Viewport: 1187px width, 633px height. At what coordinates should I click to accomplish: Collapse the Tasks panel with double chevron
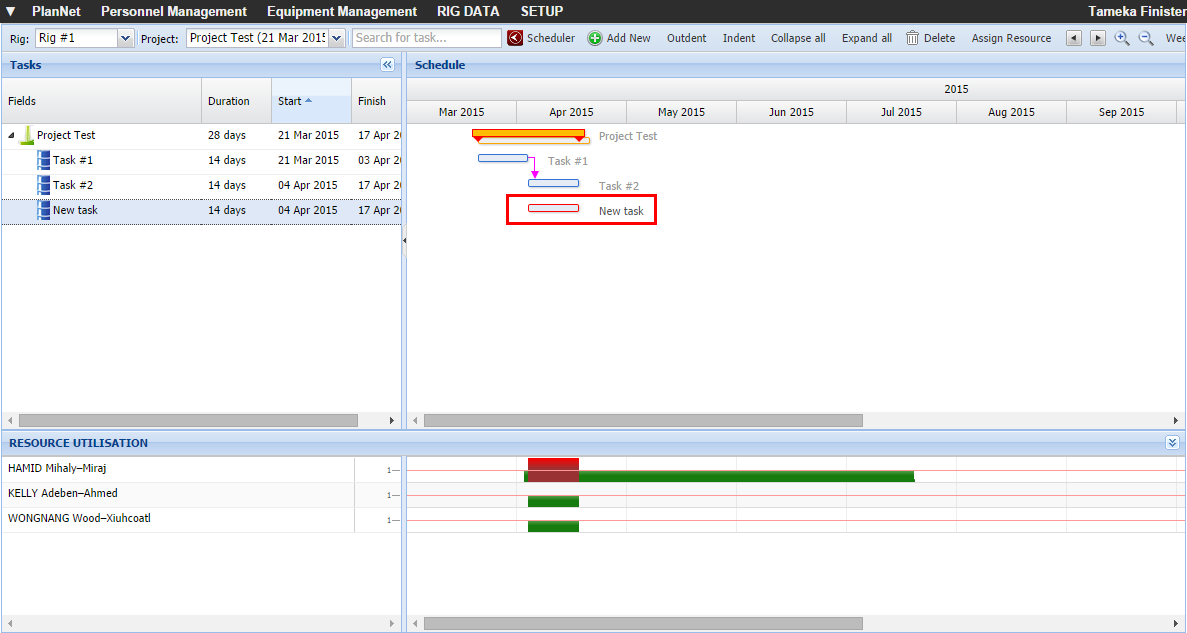coord(388,65)
